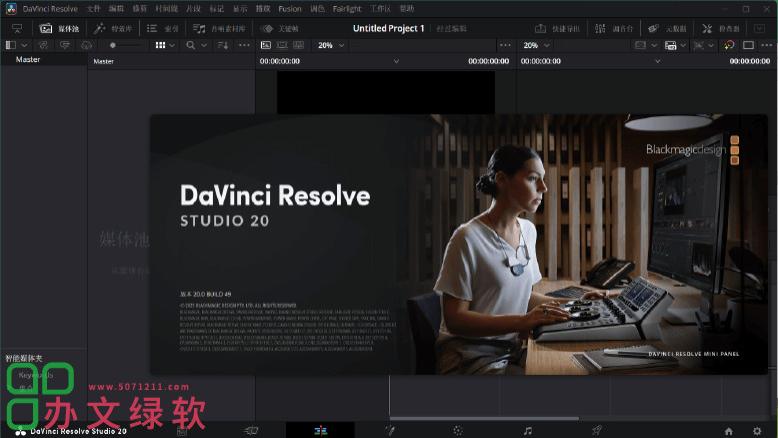Click the 快捷导出 quick export button
This screenshot has height=438, width=778.
pos(557,29)
